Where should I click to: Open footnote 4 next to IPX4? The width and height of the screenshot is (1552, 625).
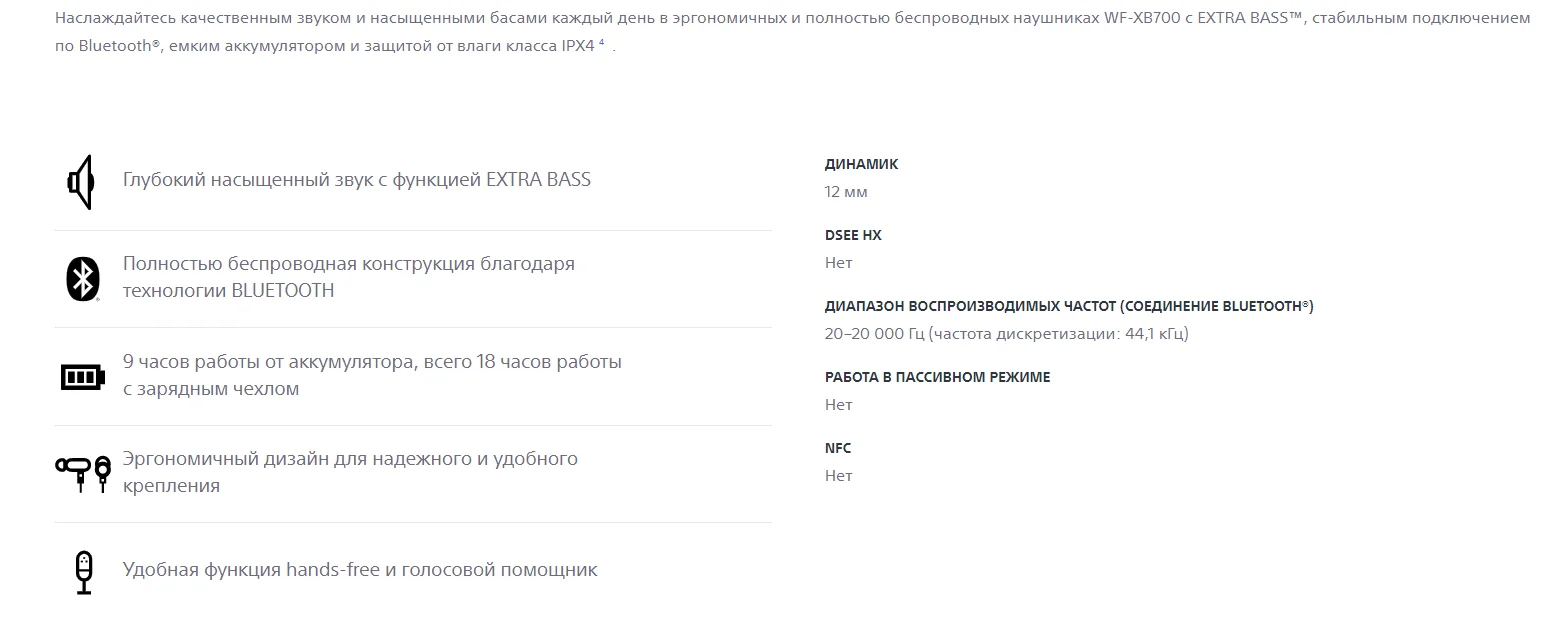tap(602, 45)
